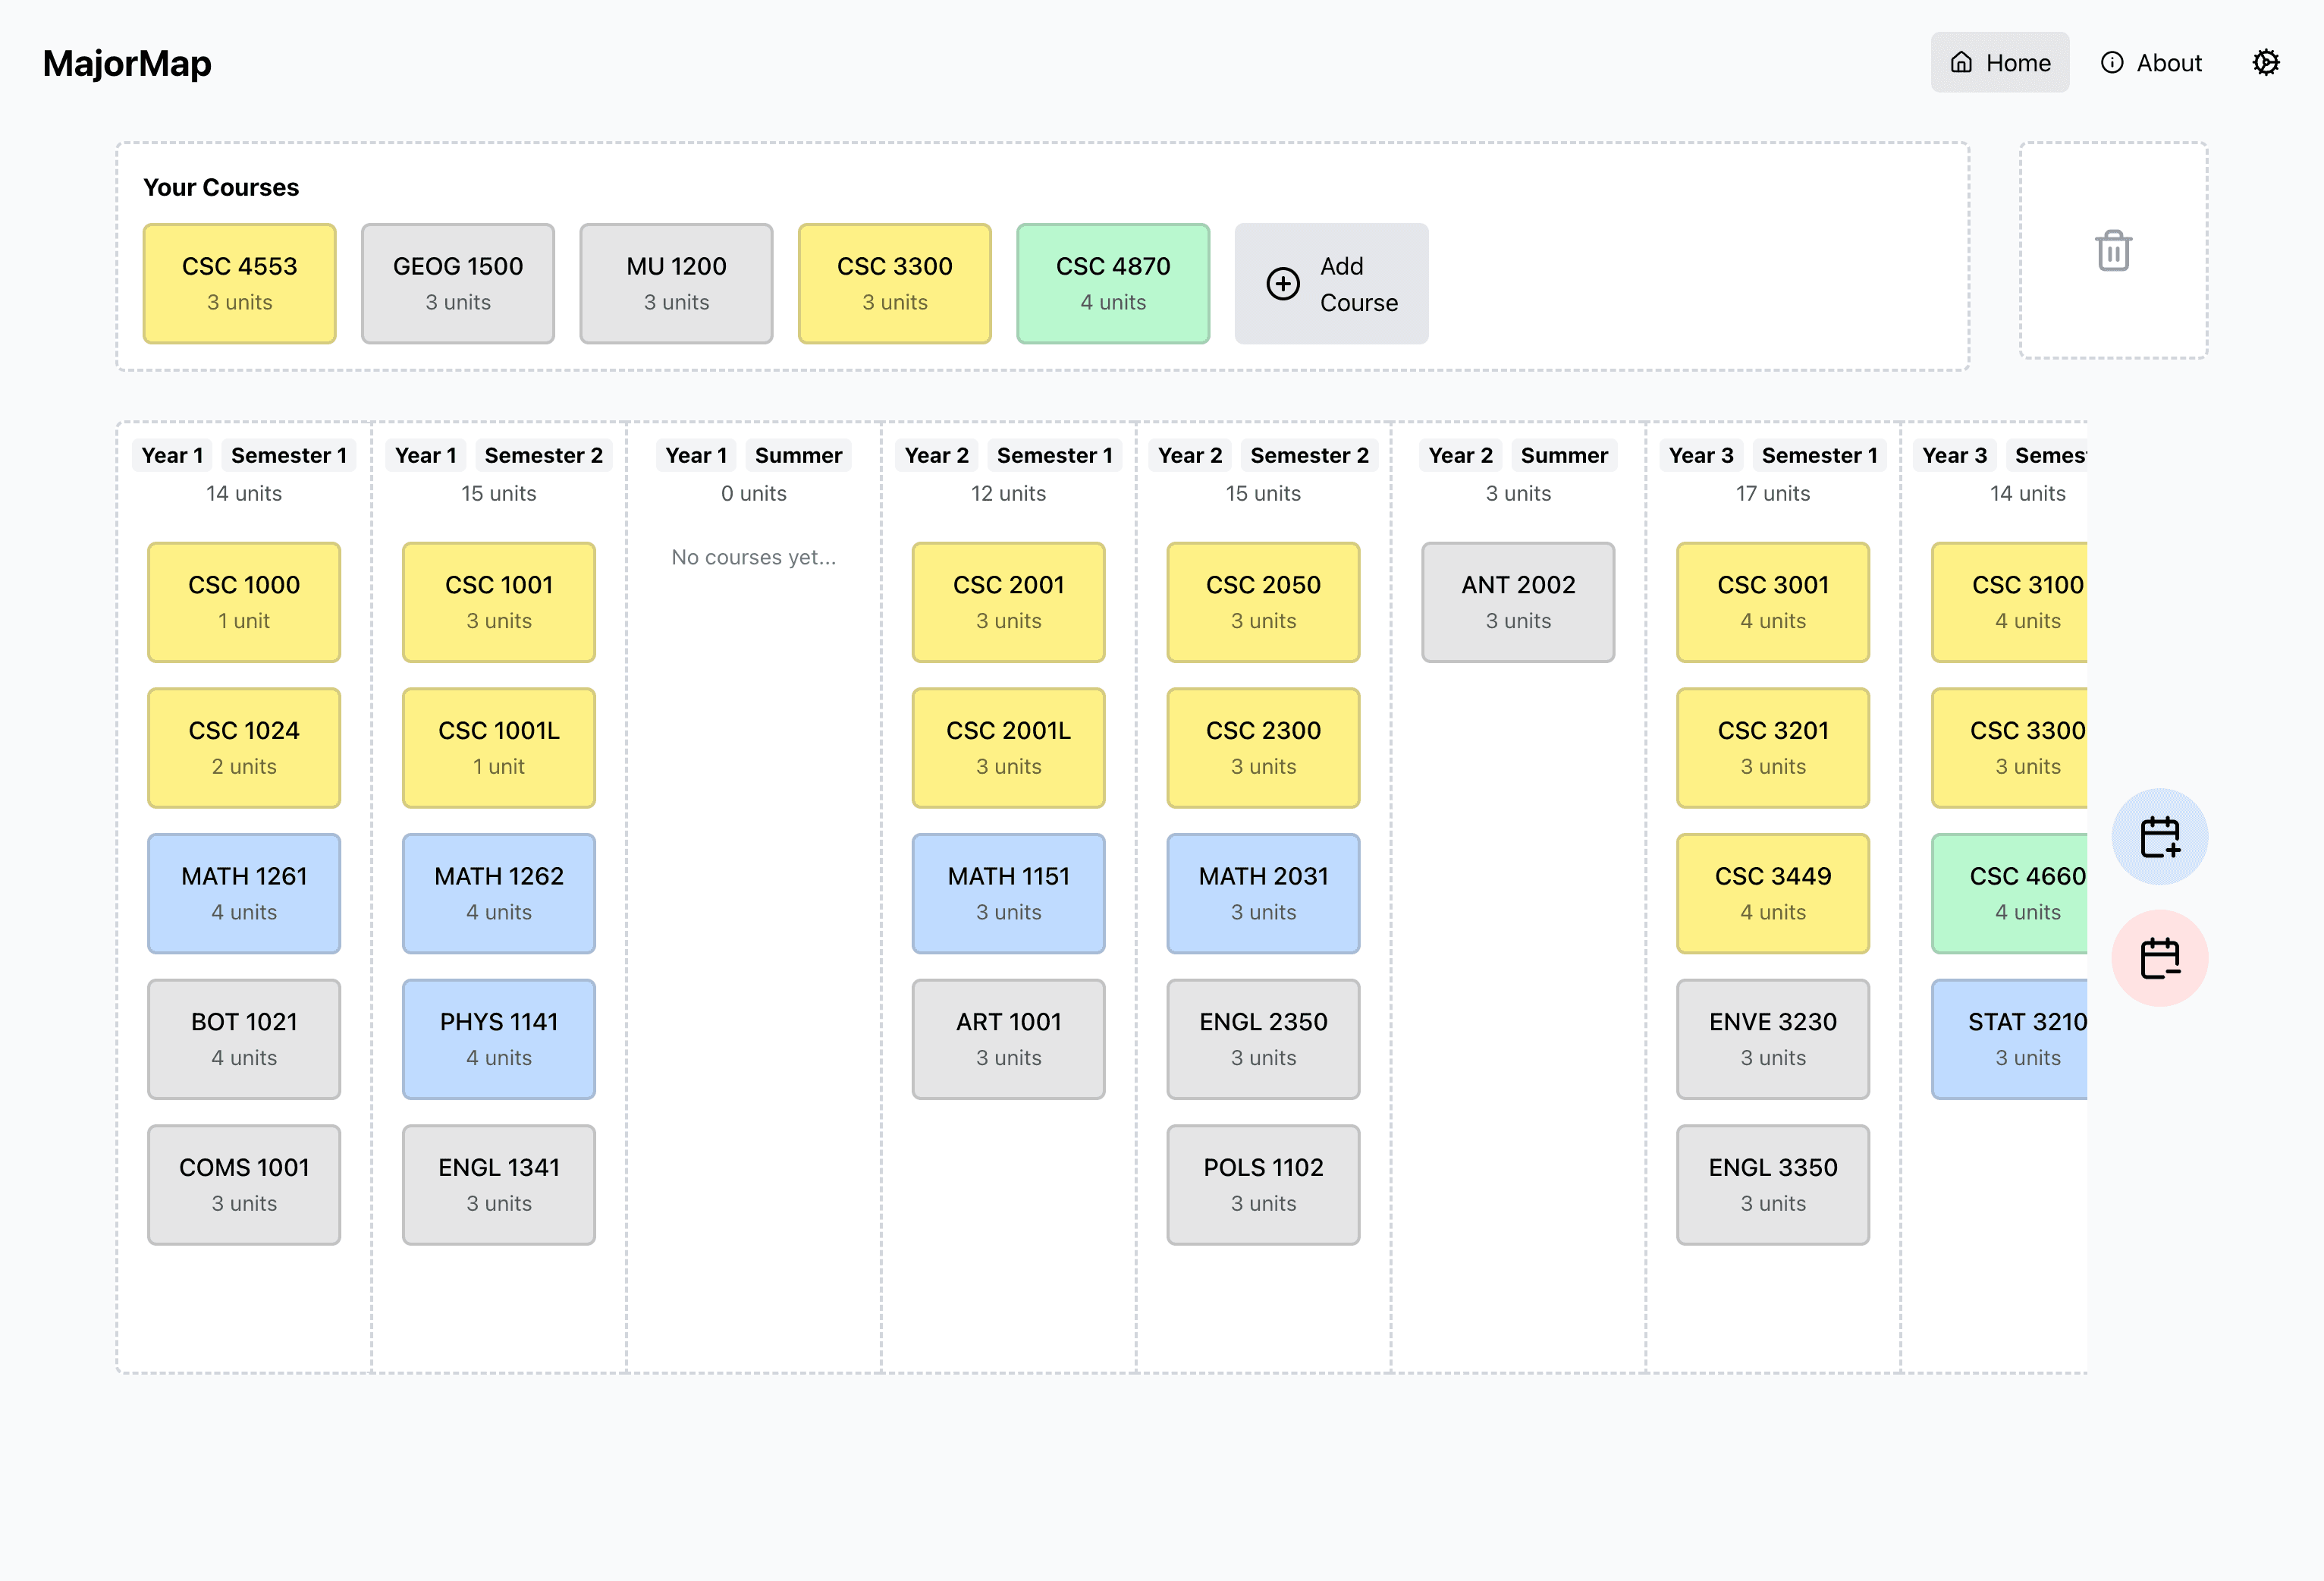Viewport: 2324px width, 1581px height.
Task: Select the MU 1200 course card
Action: (x=676, y=284)
